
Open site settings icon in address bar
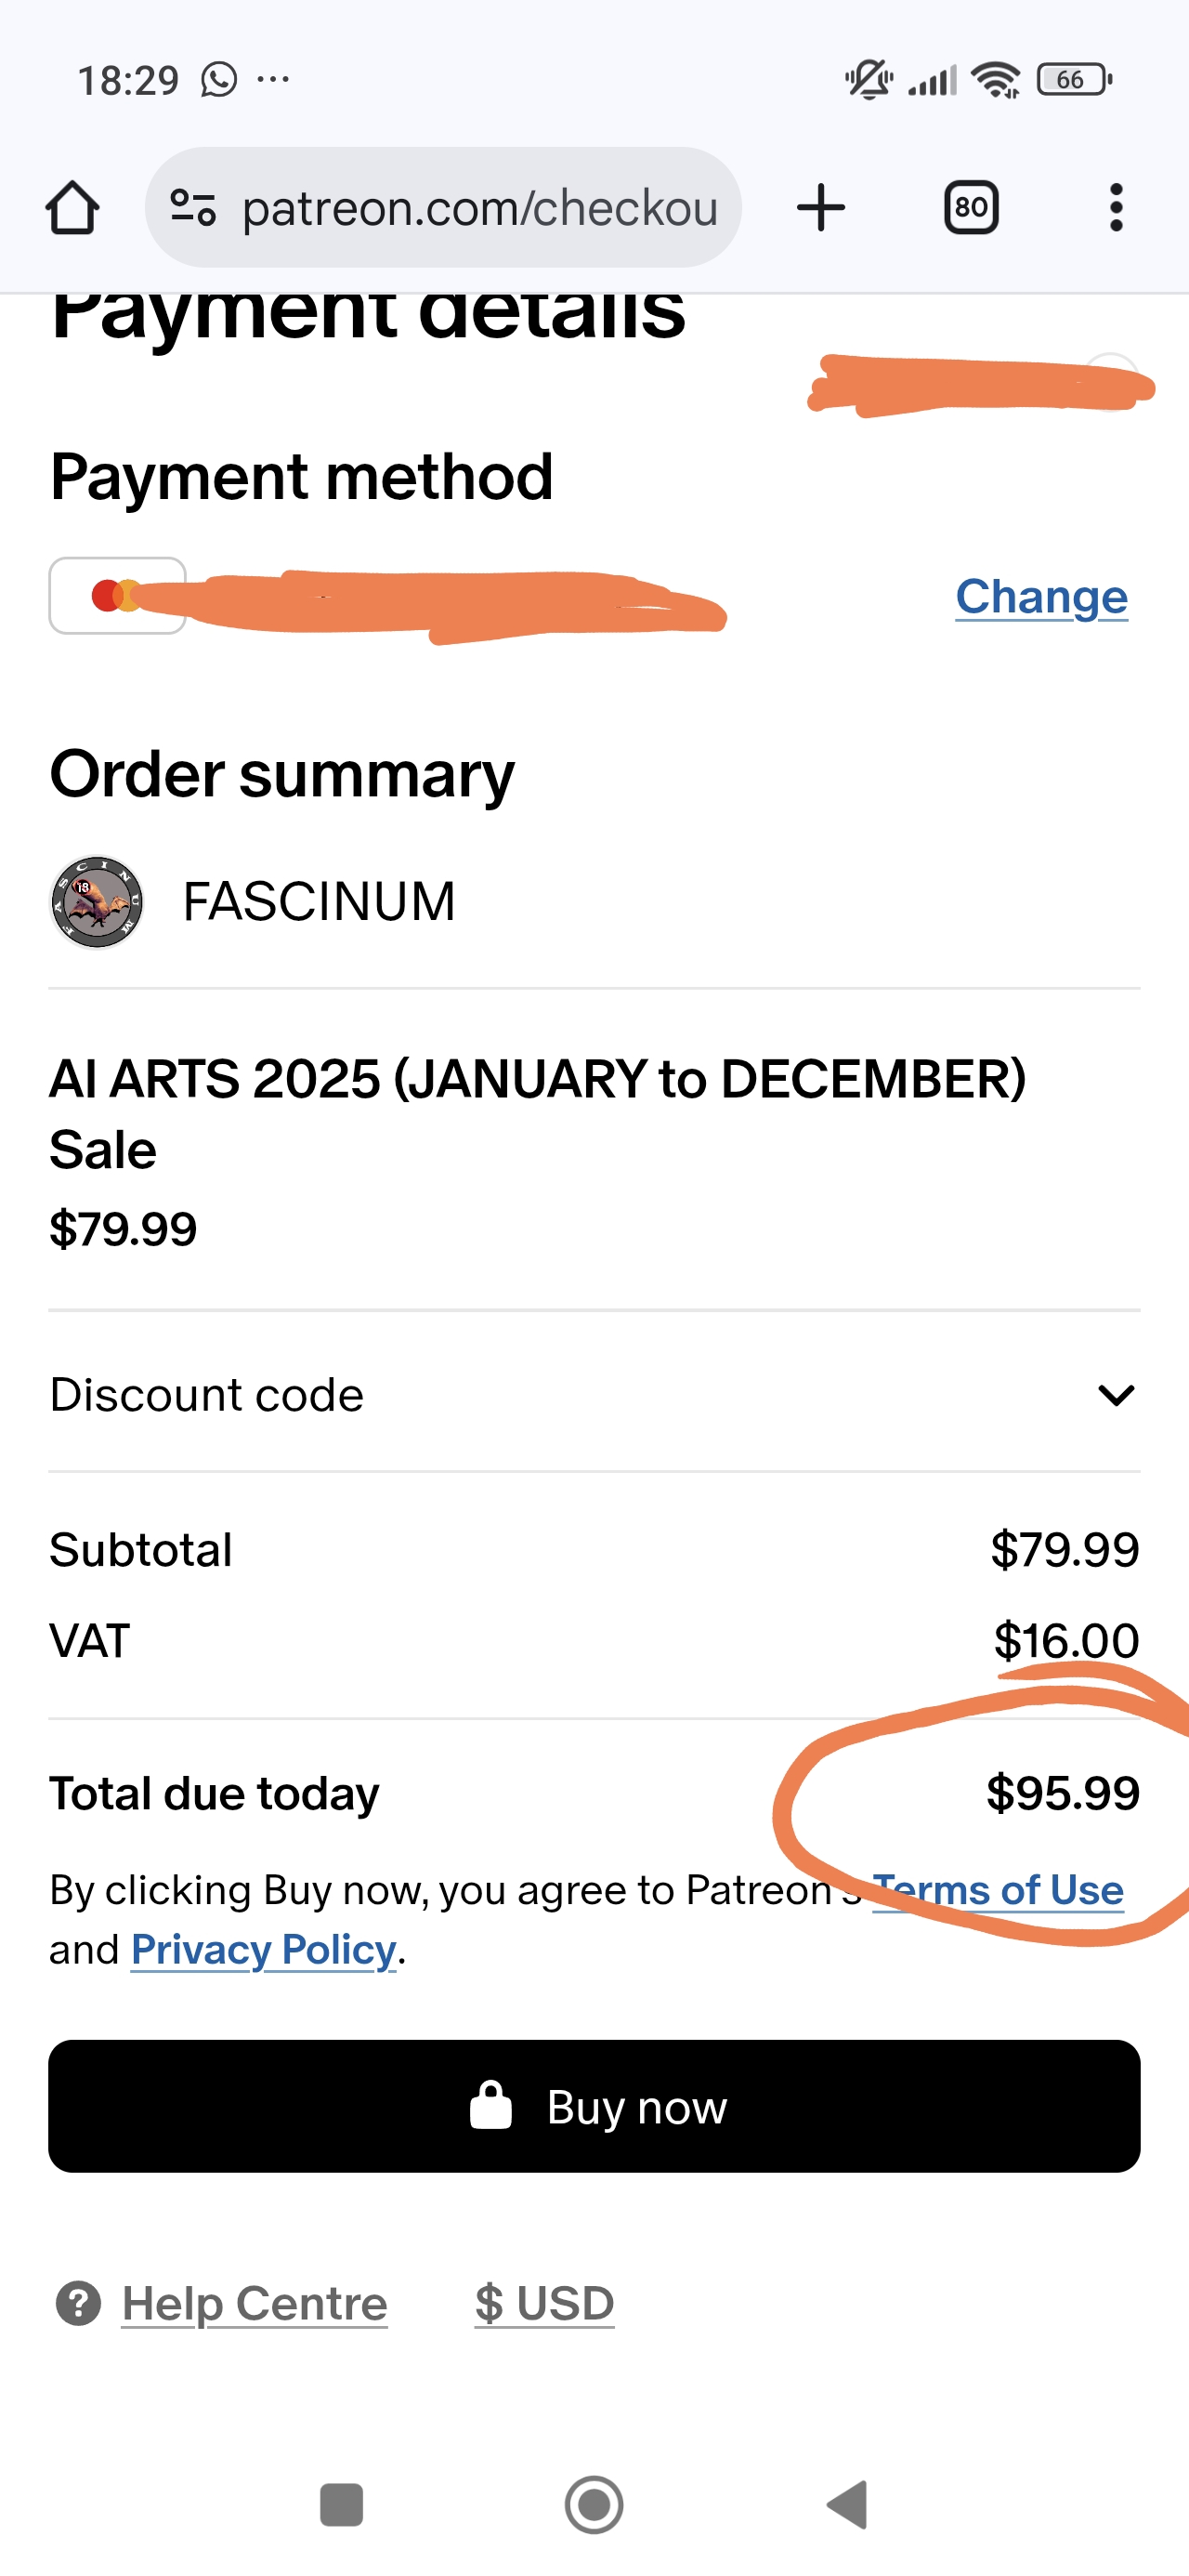[193, 208]
